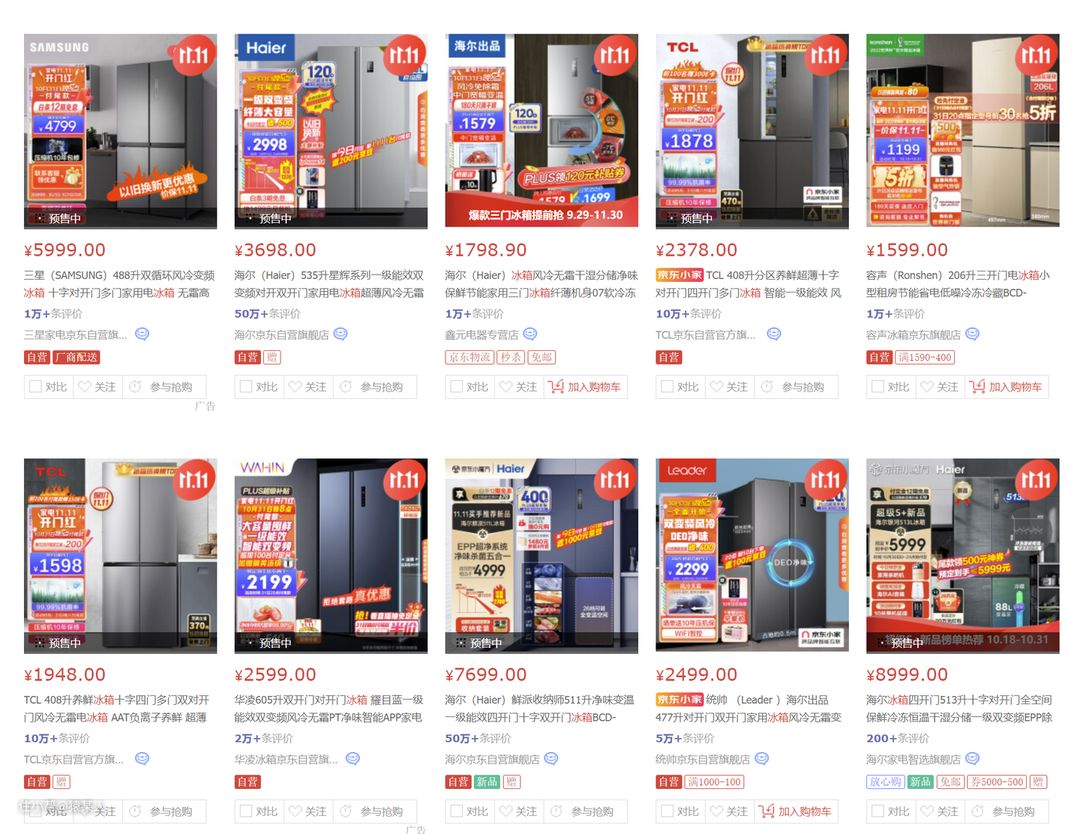Click chat icon beside 统帅京东自营旗舰店
The height and width of the screenshot is (834, 1080).
pos(761,758)
